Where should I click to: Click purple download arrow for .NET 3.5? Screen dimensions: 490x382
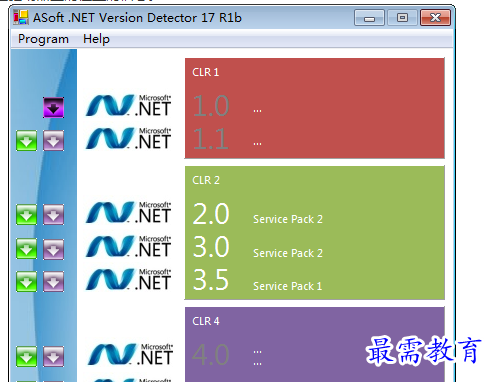click(53, 282)
